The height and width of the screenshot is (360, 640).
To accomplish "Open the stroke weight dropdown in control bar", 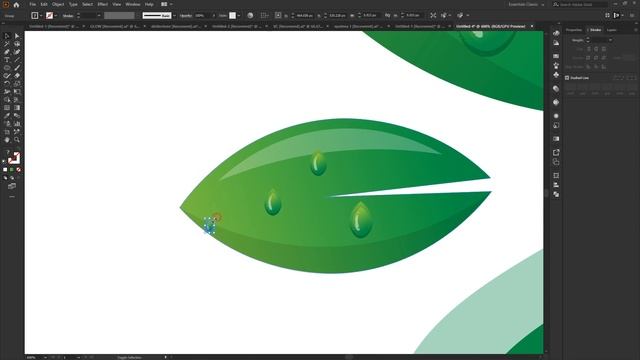I will pos(99,16).
